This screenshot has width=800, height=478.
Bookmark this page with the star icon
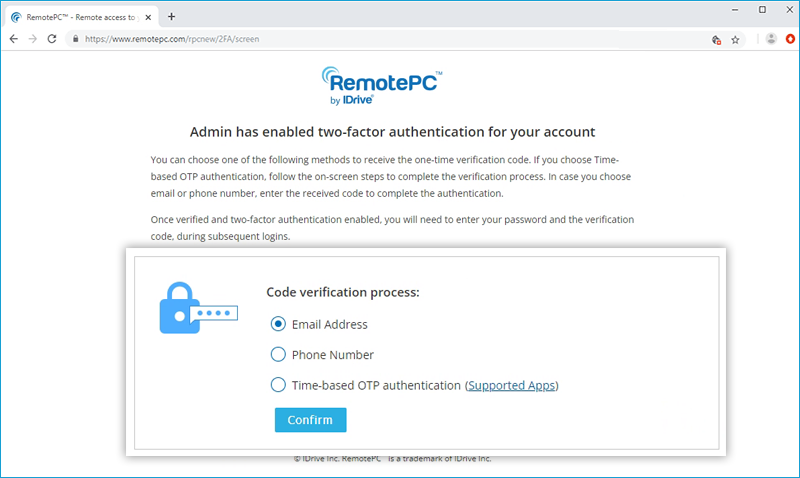[735, 39]
